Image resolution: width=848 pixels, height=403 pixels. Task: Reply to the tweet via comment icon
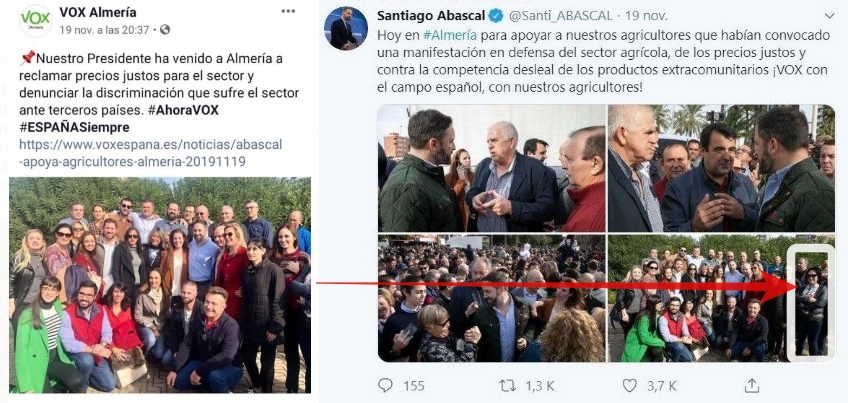[385, 385]
